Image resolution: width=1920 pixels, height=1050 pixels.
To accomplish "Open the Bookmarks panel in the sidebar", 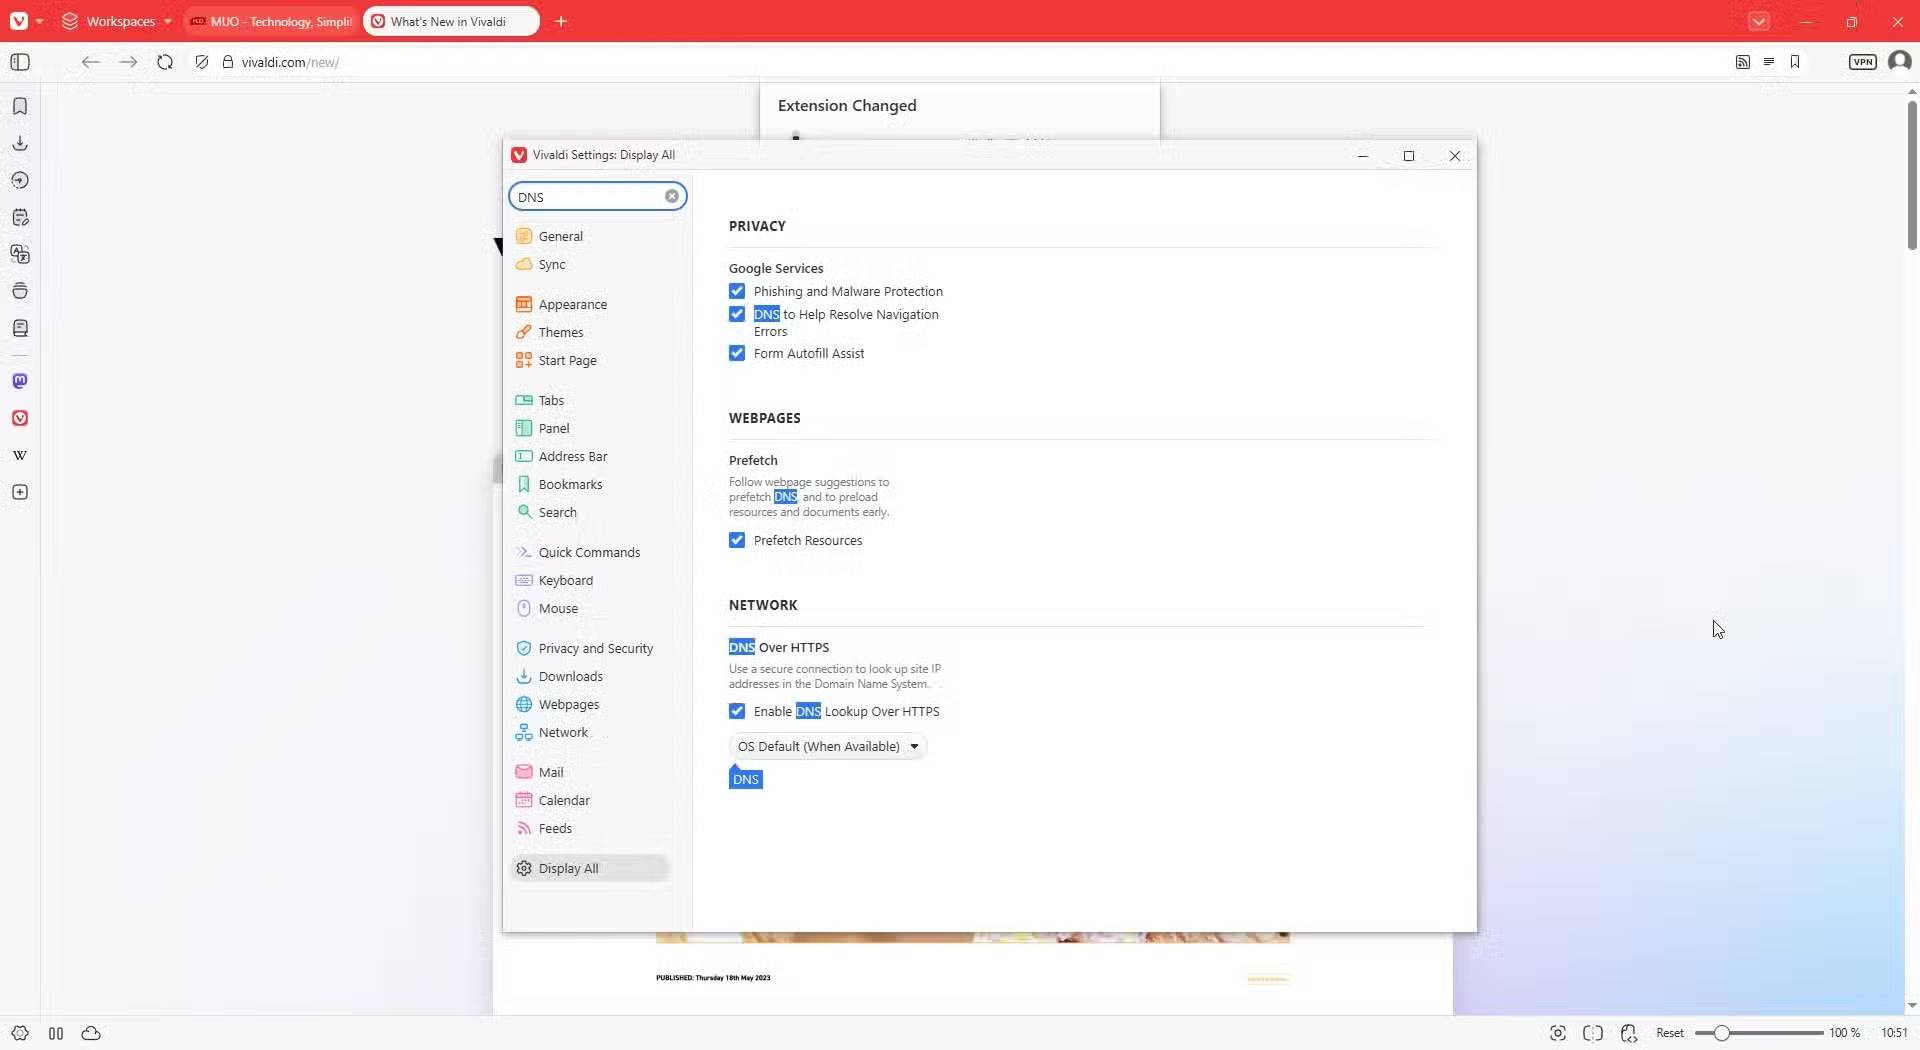I will point(20,106).
